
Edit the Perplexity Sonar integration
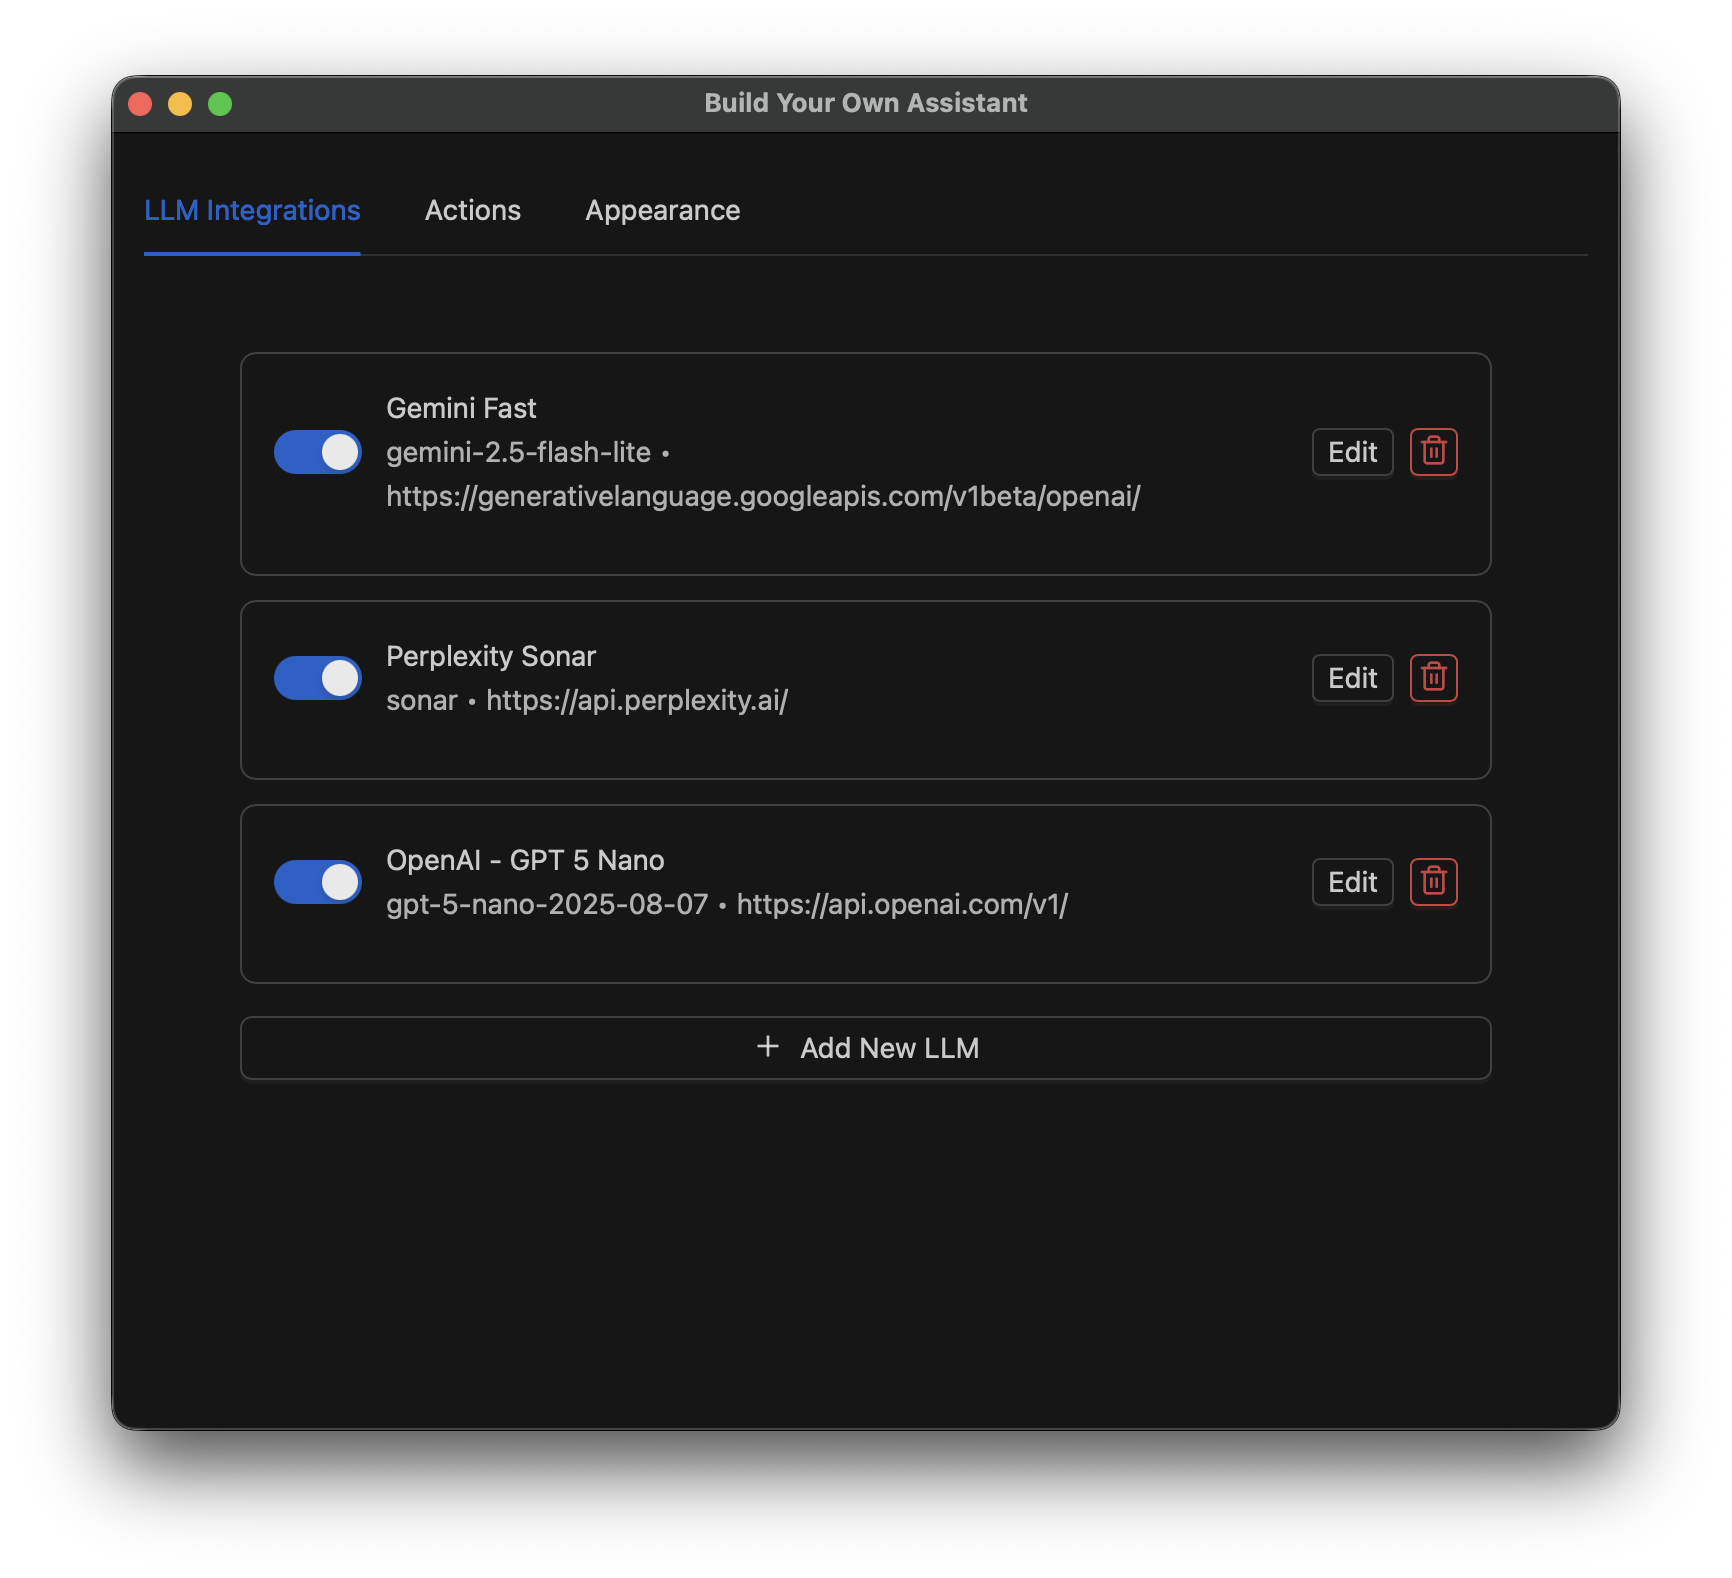coord(1352,678)
